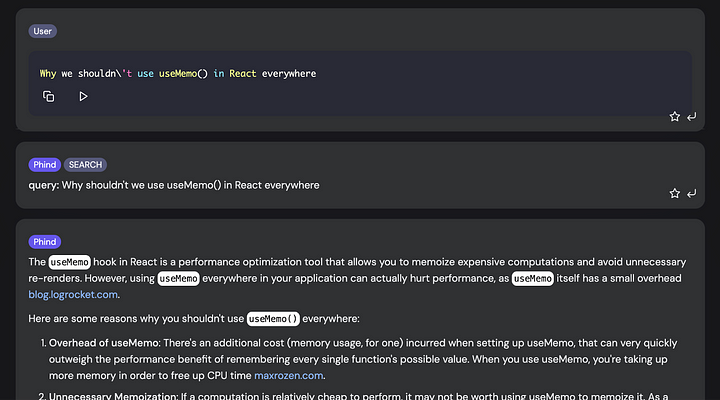Click Phind badge next to SEARCH tag

(x=45, y=164)
